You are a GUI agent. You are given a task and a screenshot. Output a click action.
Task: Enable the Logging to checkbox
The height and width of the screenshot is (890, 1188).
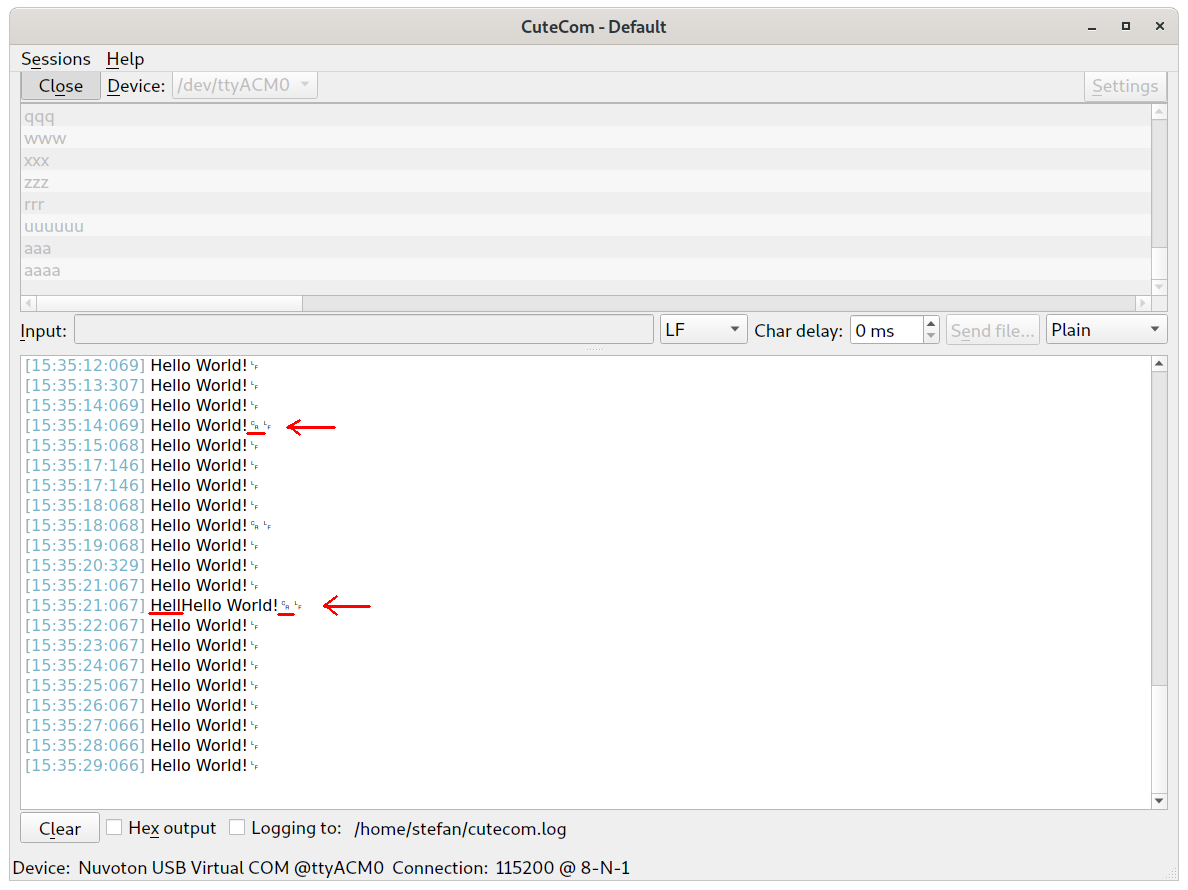(x=237, y=827)
